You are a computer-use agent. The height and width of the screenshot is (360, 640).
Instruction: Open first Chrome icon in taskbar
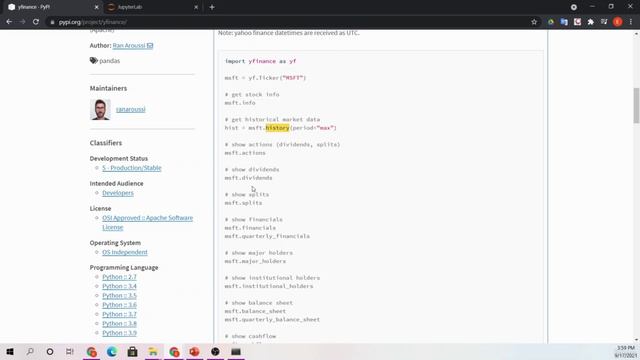point(91,351)
